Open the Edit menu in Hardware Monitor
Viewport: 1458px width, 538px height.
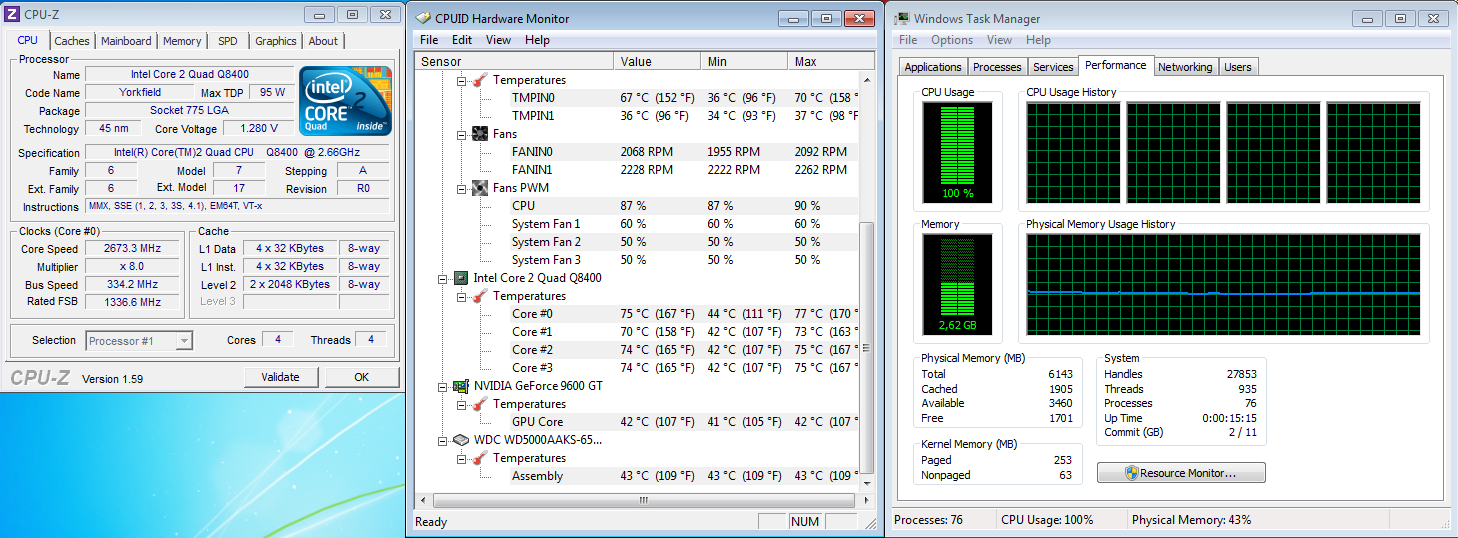click(x=462, y=40)
